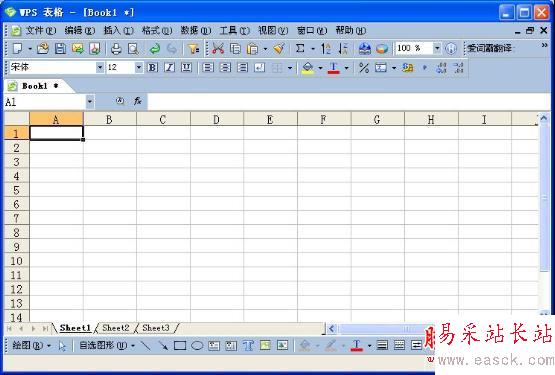Viewport: 555px width, 375px height.
Task: Open the 插入 (Insert) menu
Action: point(118,30)
